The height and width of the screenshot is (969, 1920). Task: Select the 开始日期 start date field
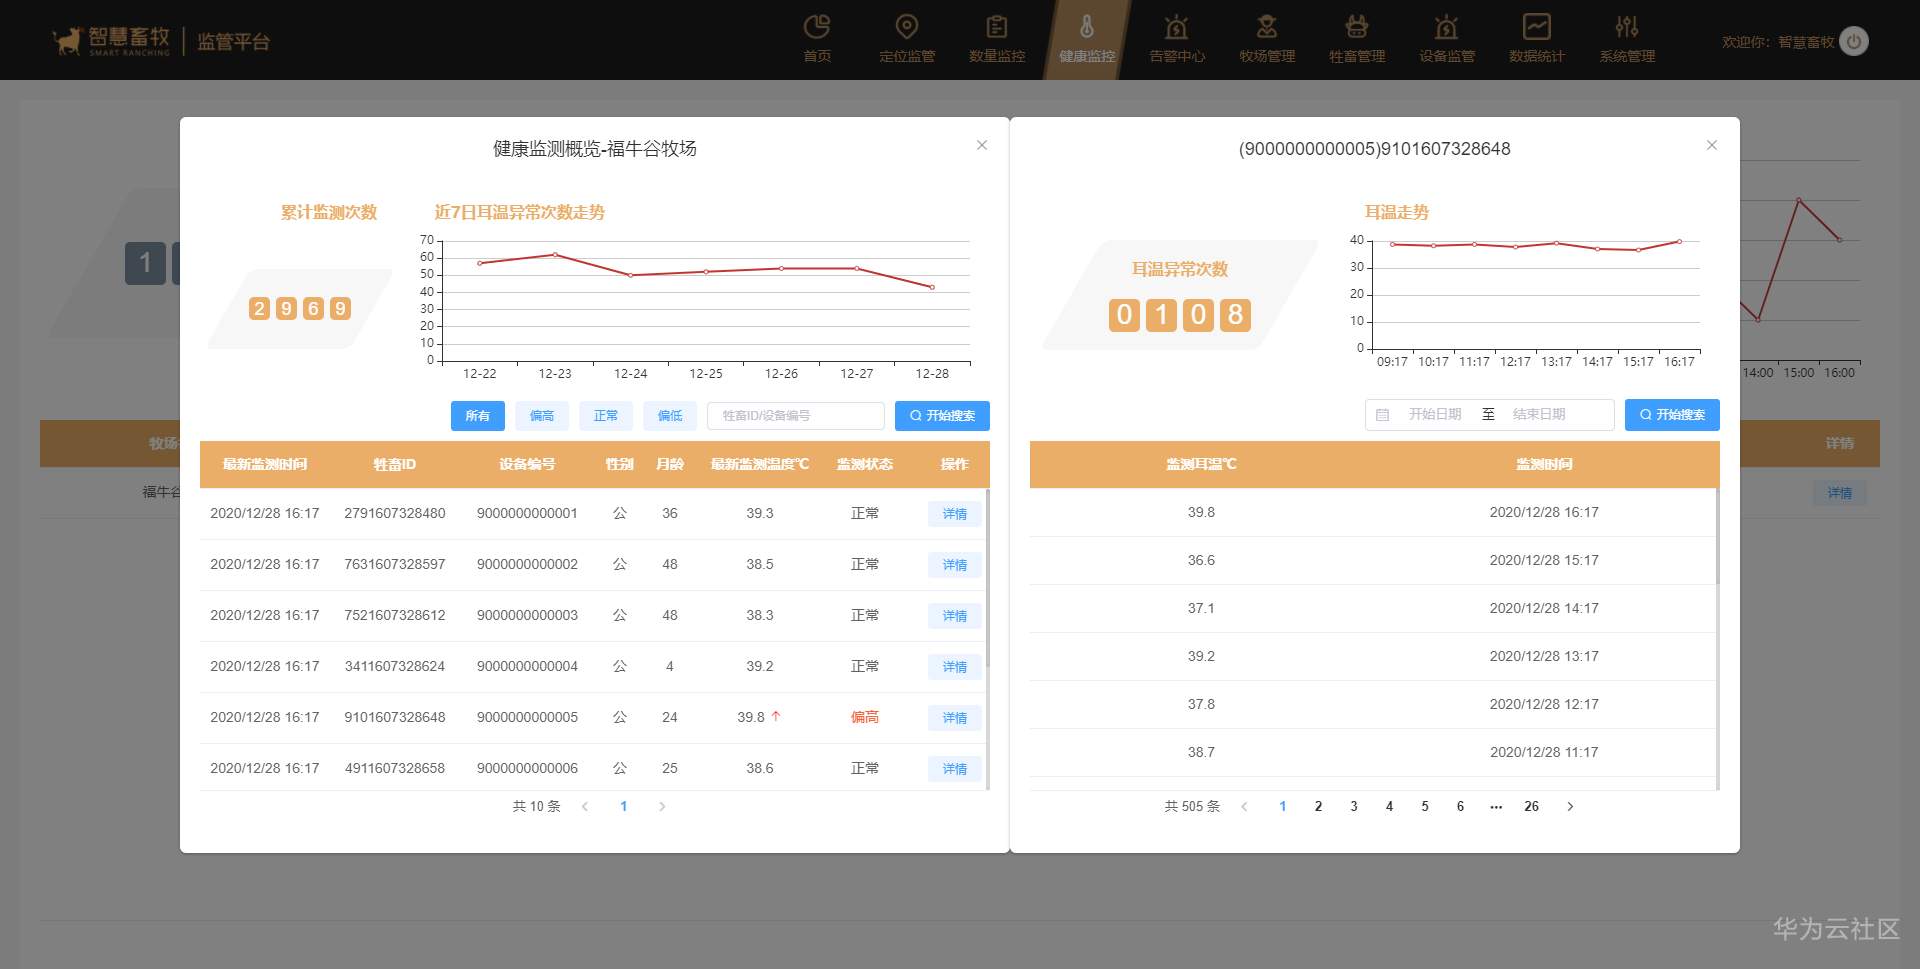click(x=1435, y=414)
